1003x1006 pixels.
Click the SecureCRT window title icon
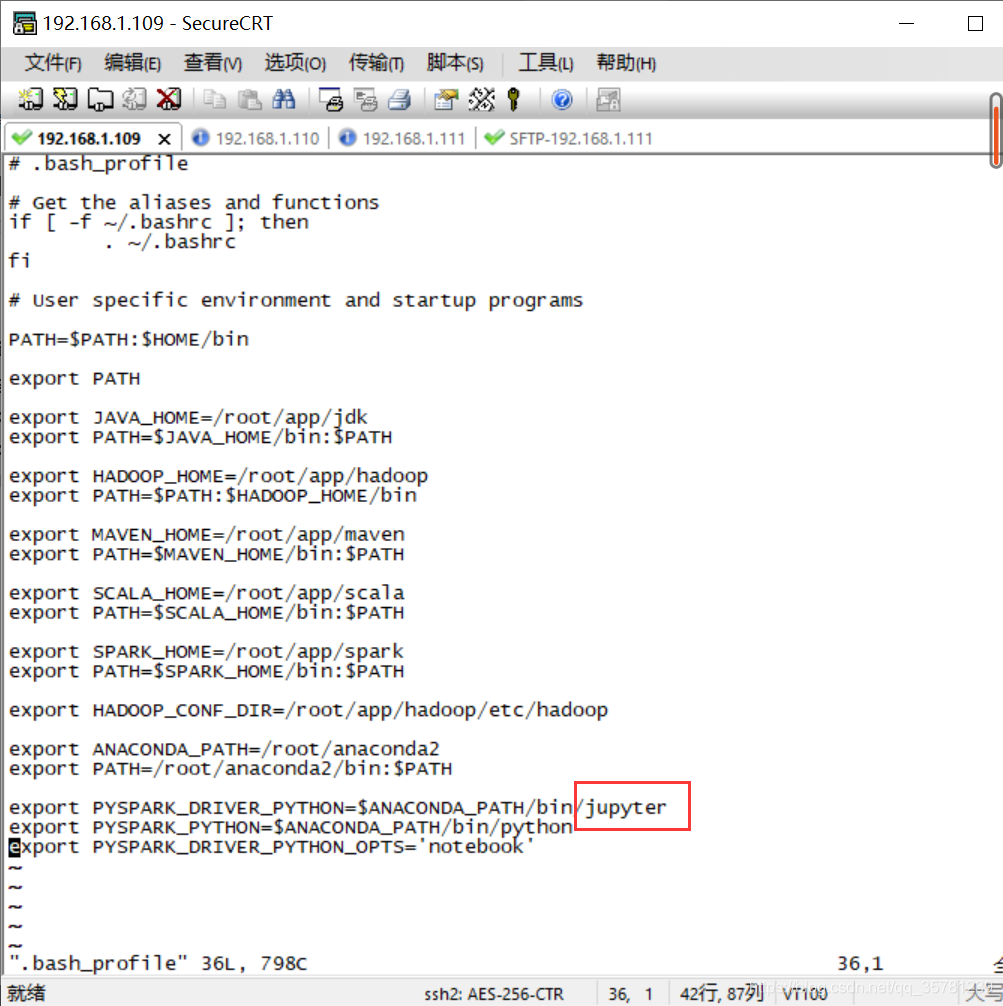pos(23,22)
